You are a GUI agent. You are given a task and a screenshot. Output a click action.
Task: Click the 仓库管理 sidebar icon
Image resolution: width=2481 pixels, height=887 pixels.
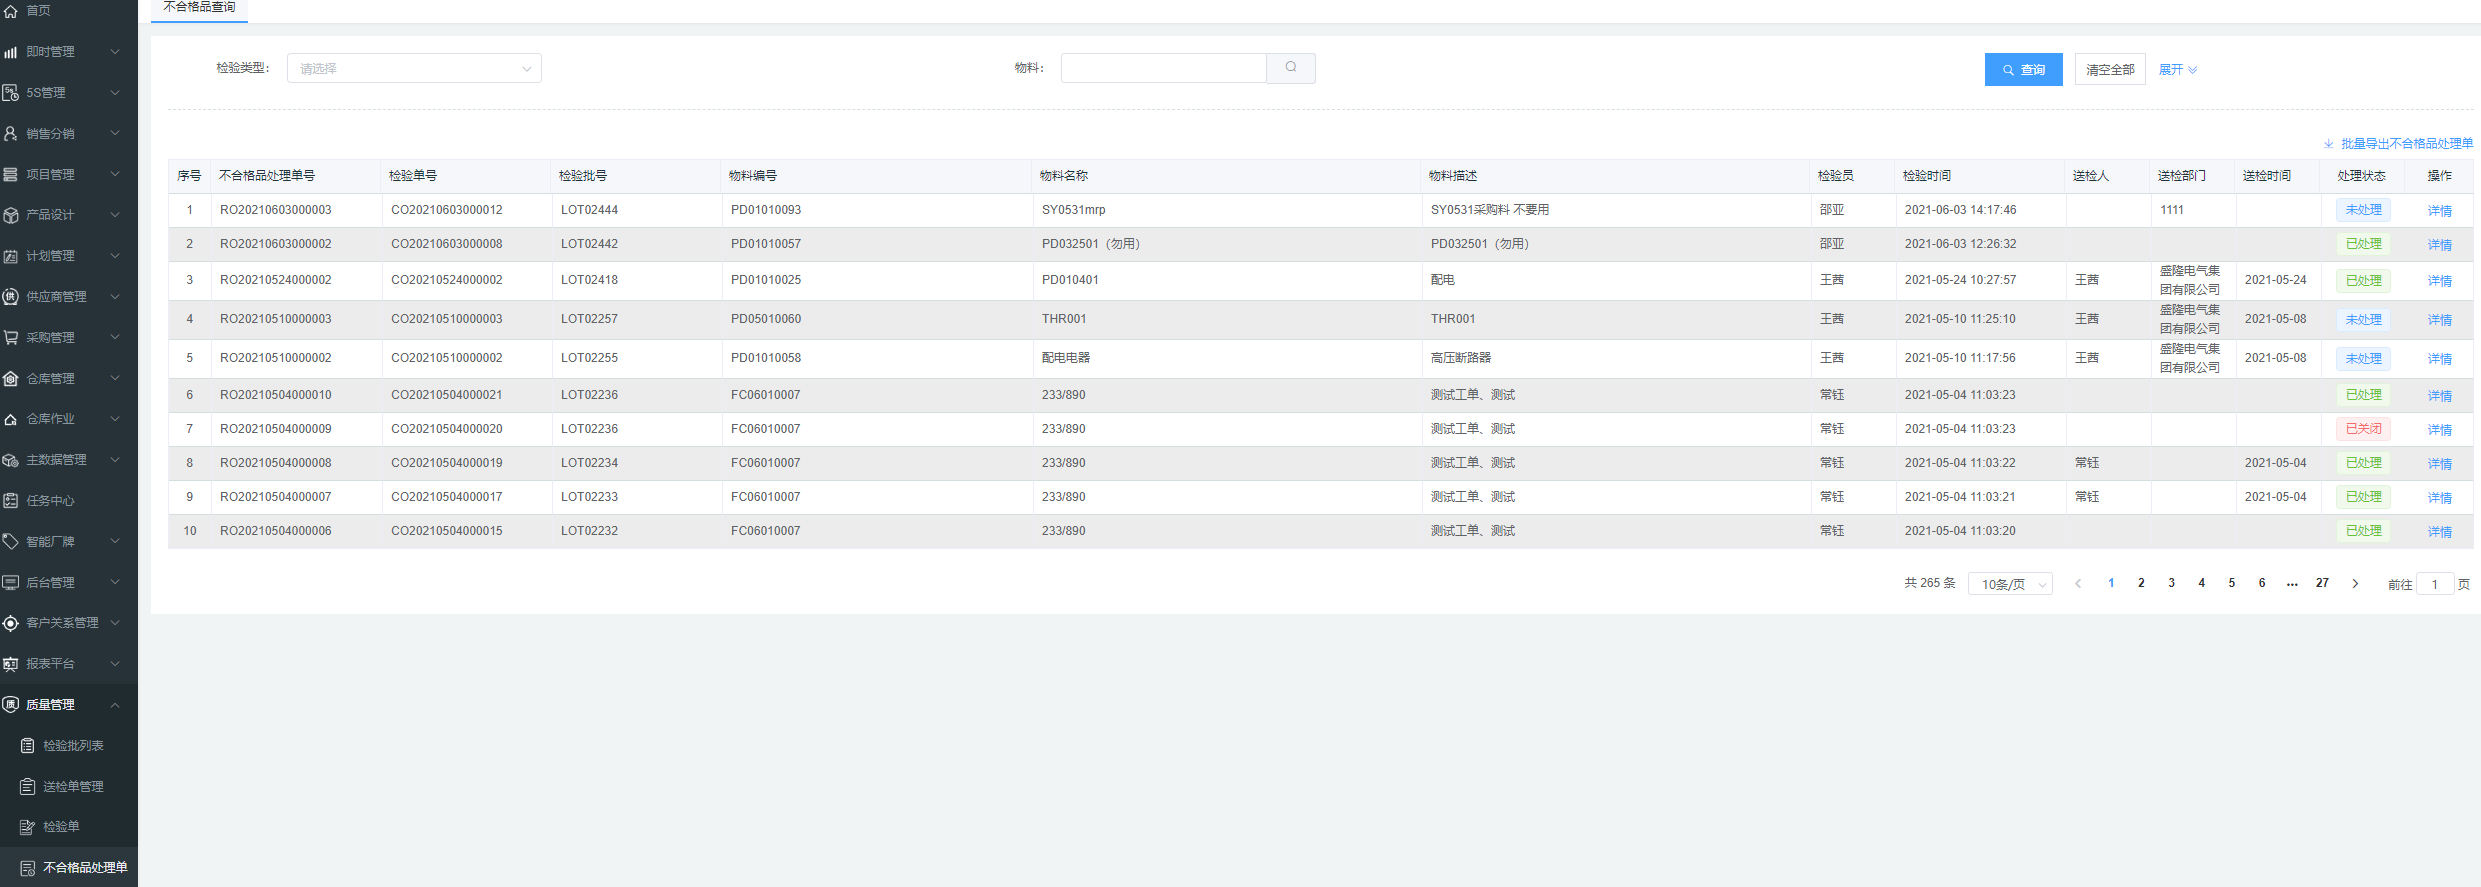(11, 379)
